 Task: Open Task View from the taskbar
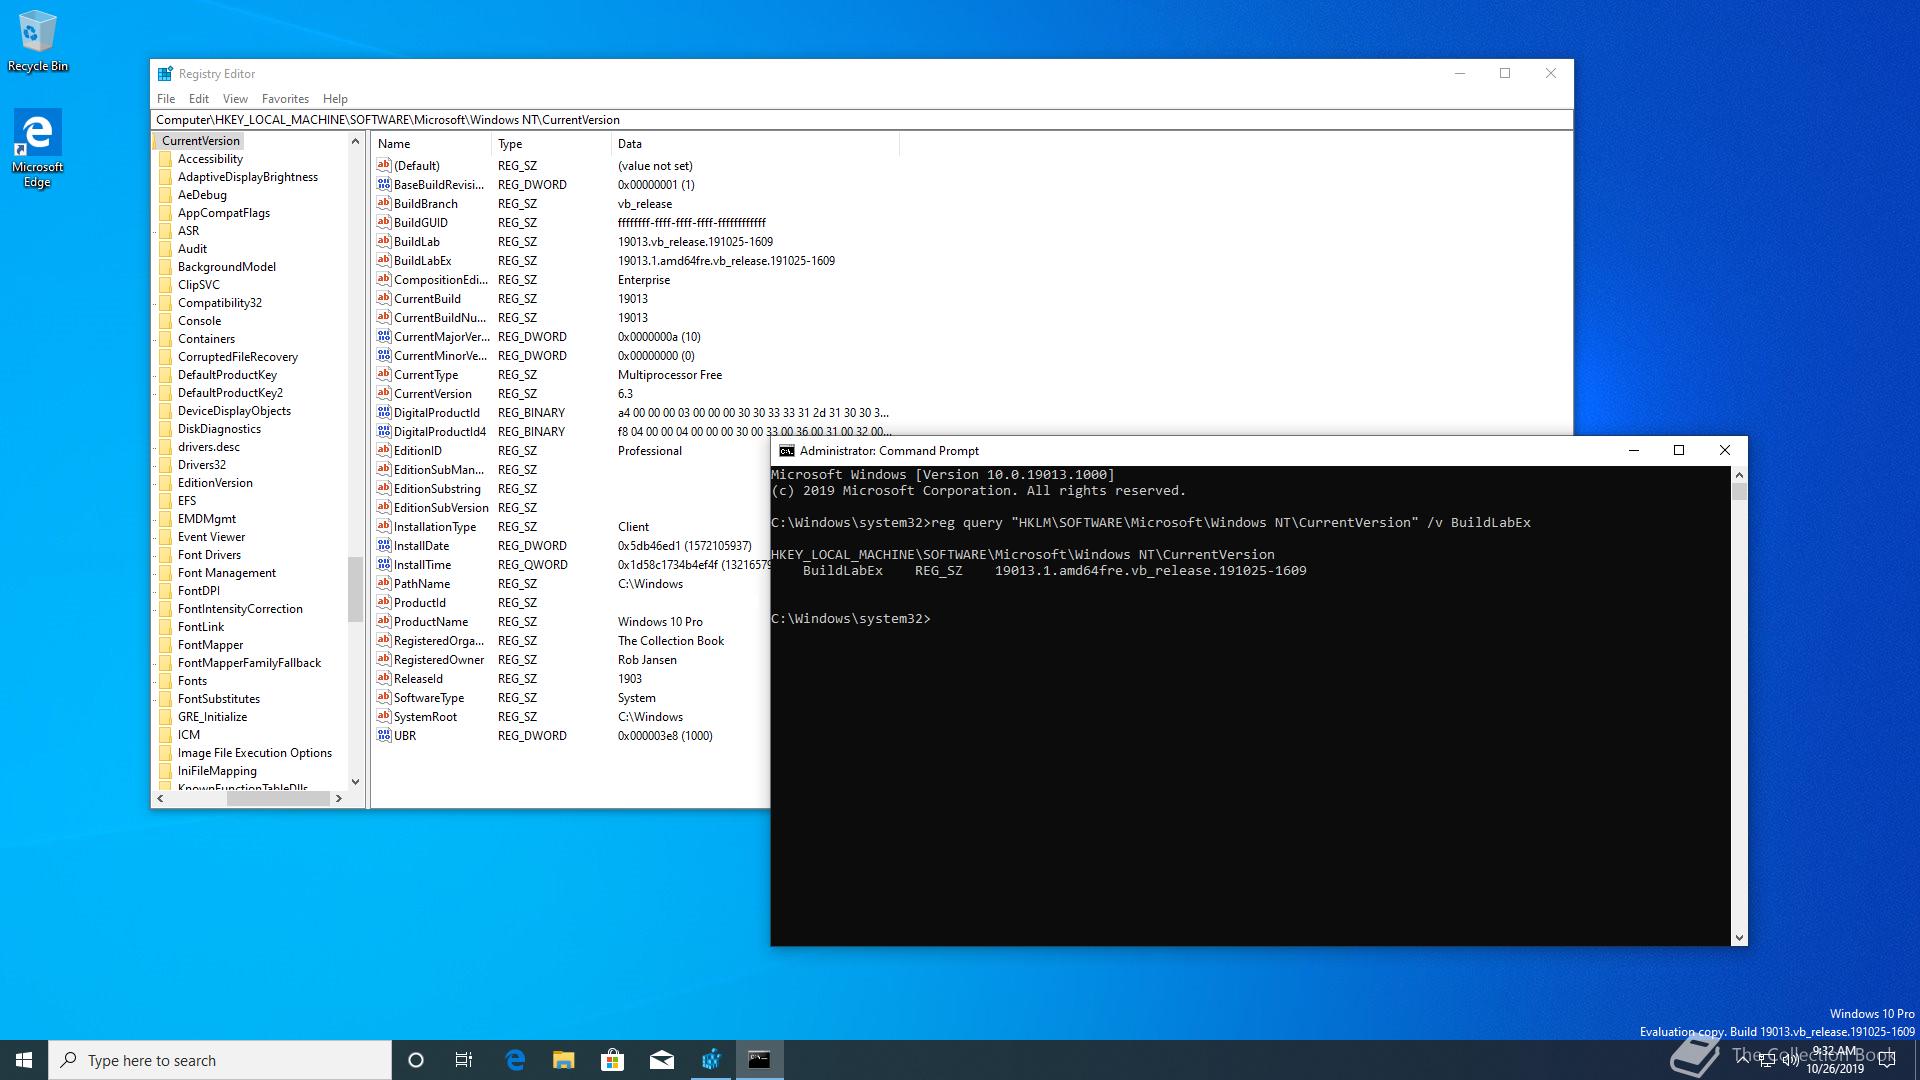[x=464, y=1060]
